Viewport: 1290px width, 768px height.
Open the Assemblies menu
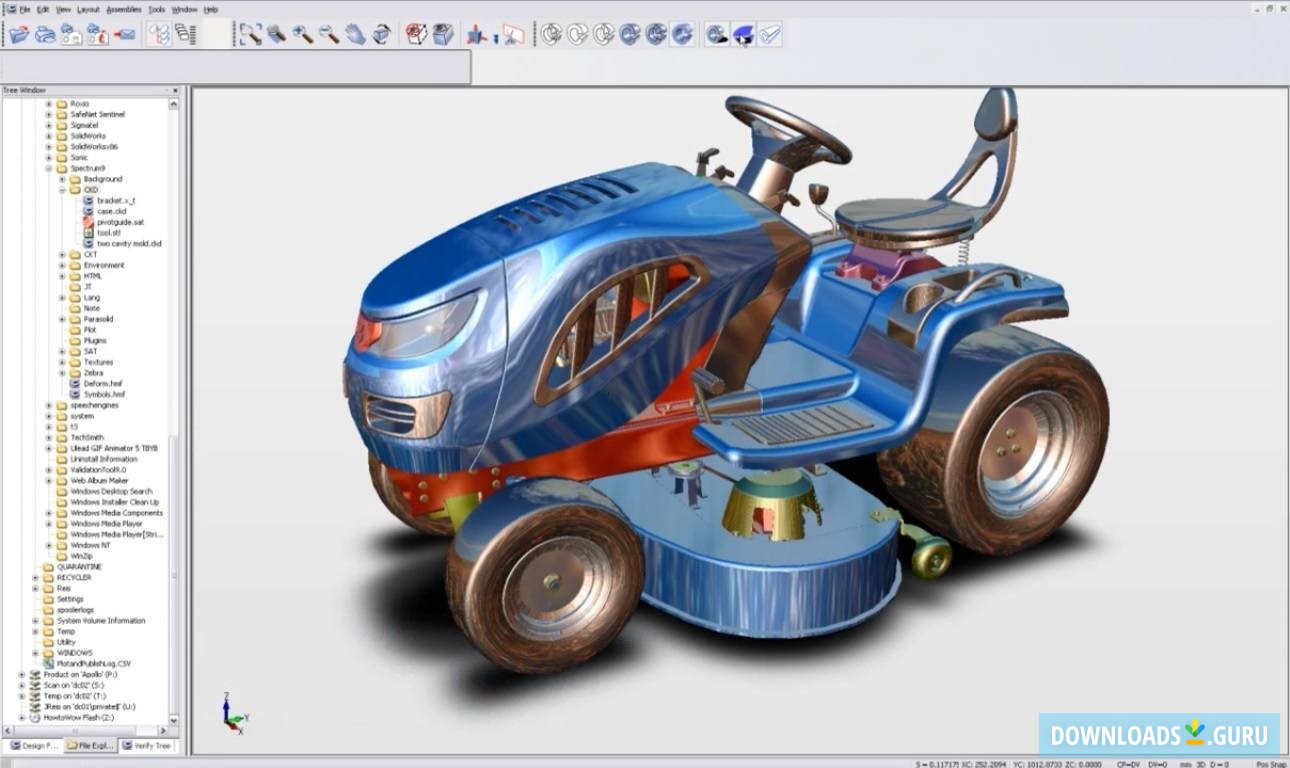pyautogui.click(x=124, y=8)
